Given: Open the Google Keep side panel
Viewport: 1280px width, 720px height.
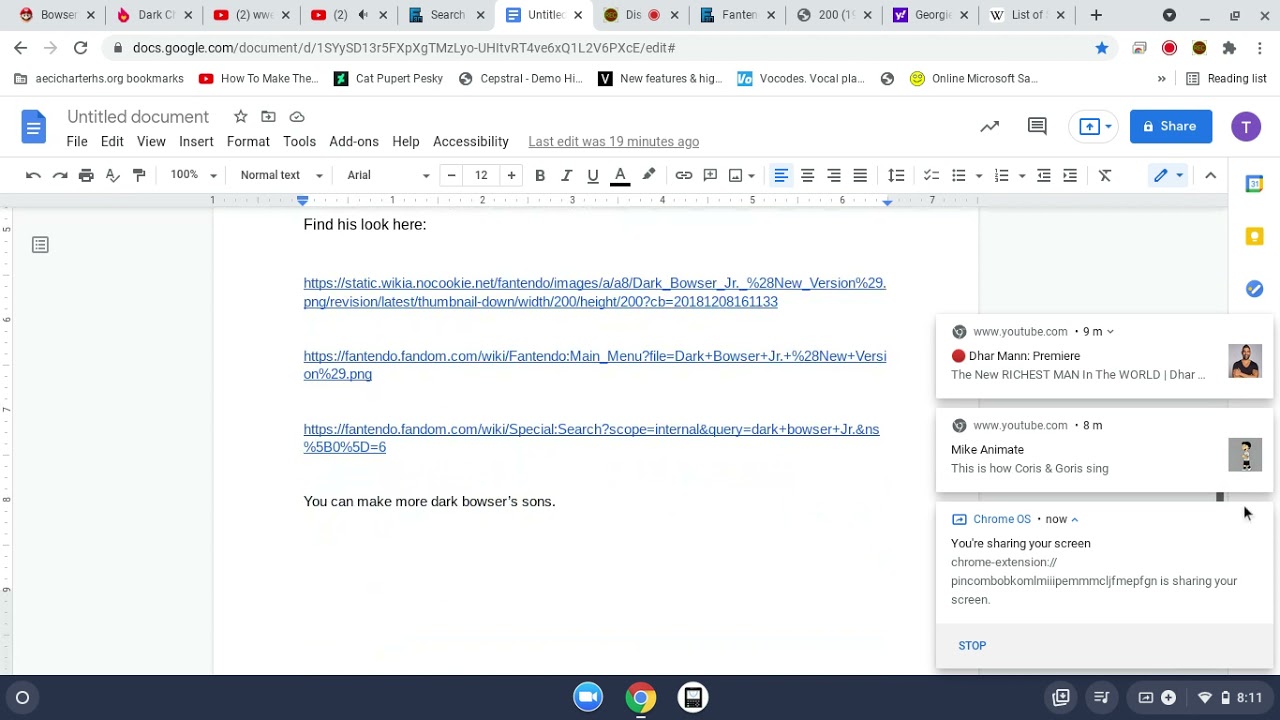Looking at the screenshot, I should coord(1254,236).
